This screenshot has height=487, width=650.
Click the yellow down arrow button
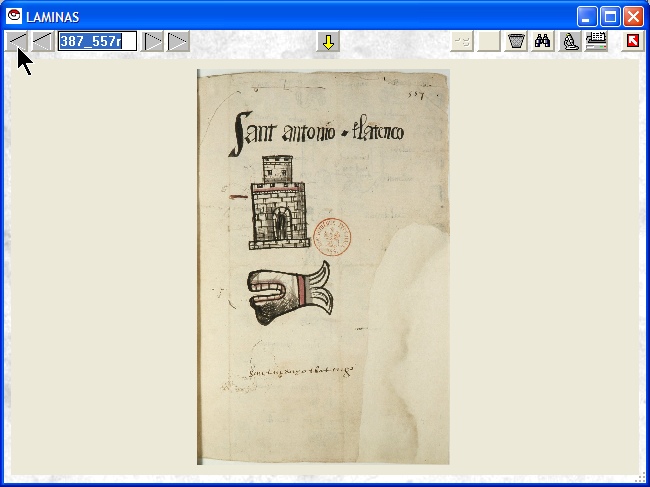coord(328,41)
